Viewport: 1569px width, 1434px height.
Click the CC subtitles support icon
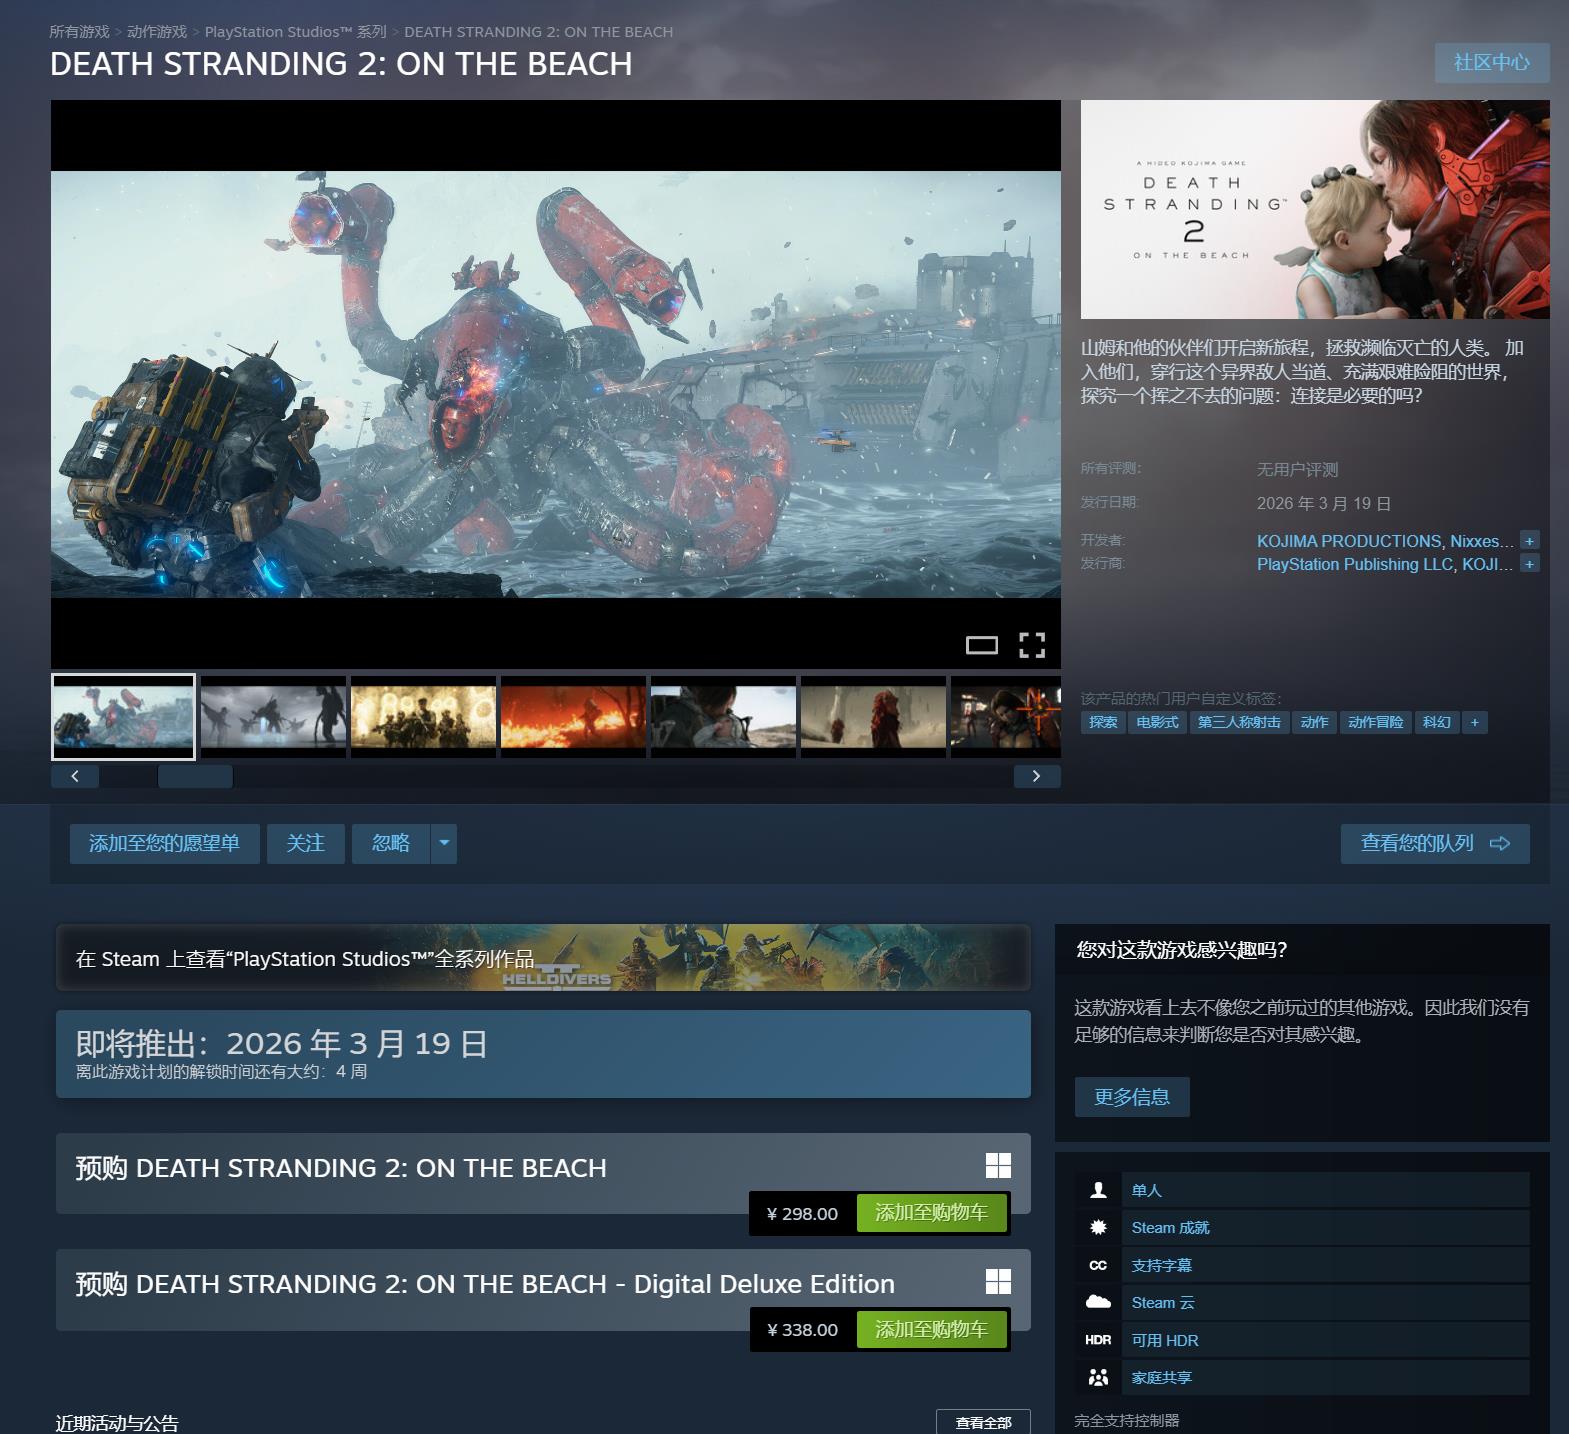click(x=1098, y=1265)
